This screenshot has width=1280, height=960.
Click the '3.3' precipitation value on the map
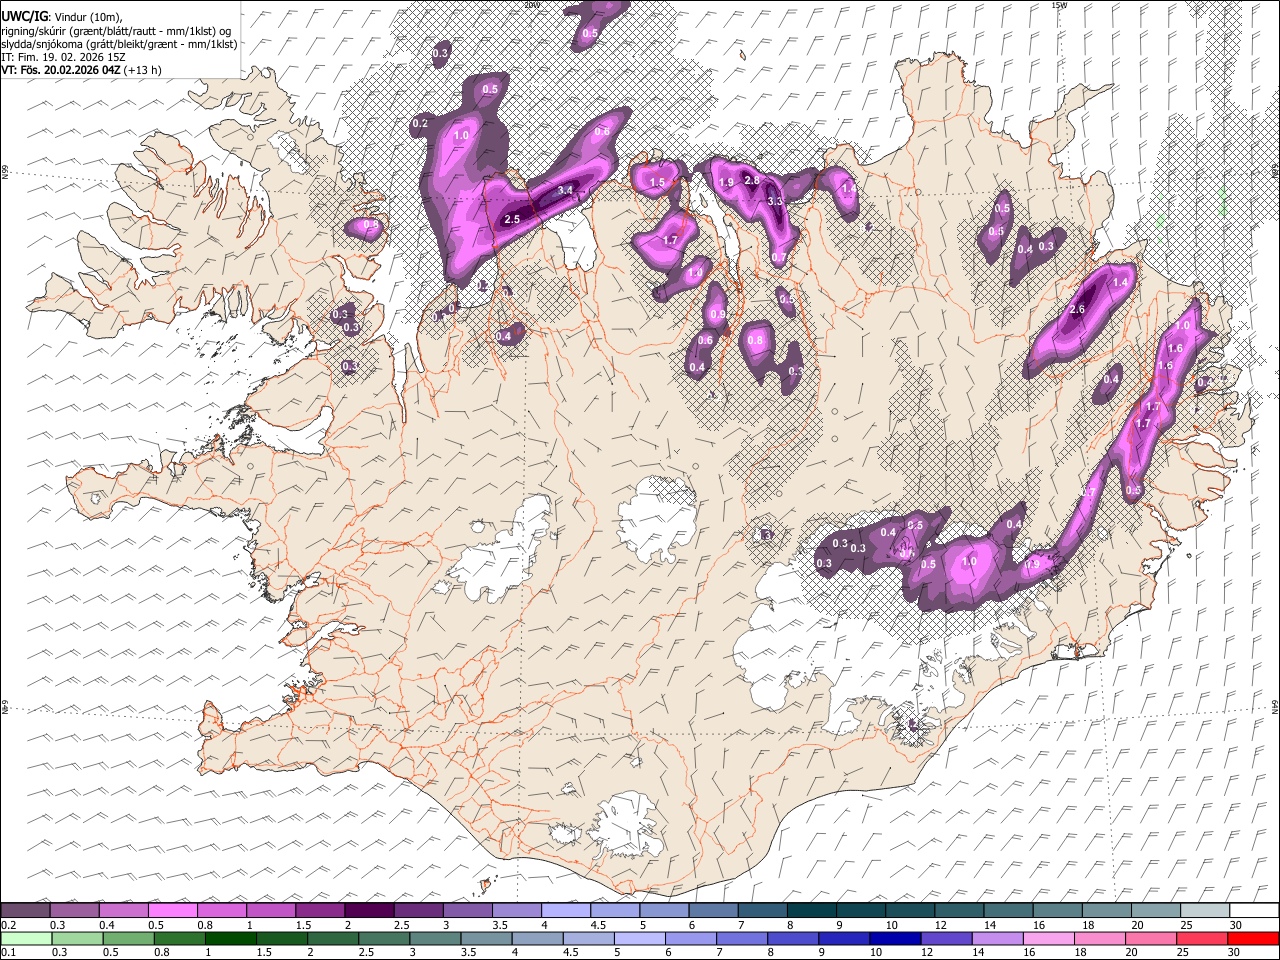(x=775, y=201)
